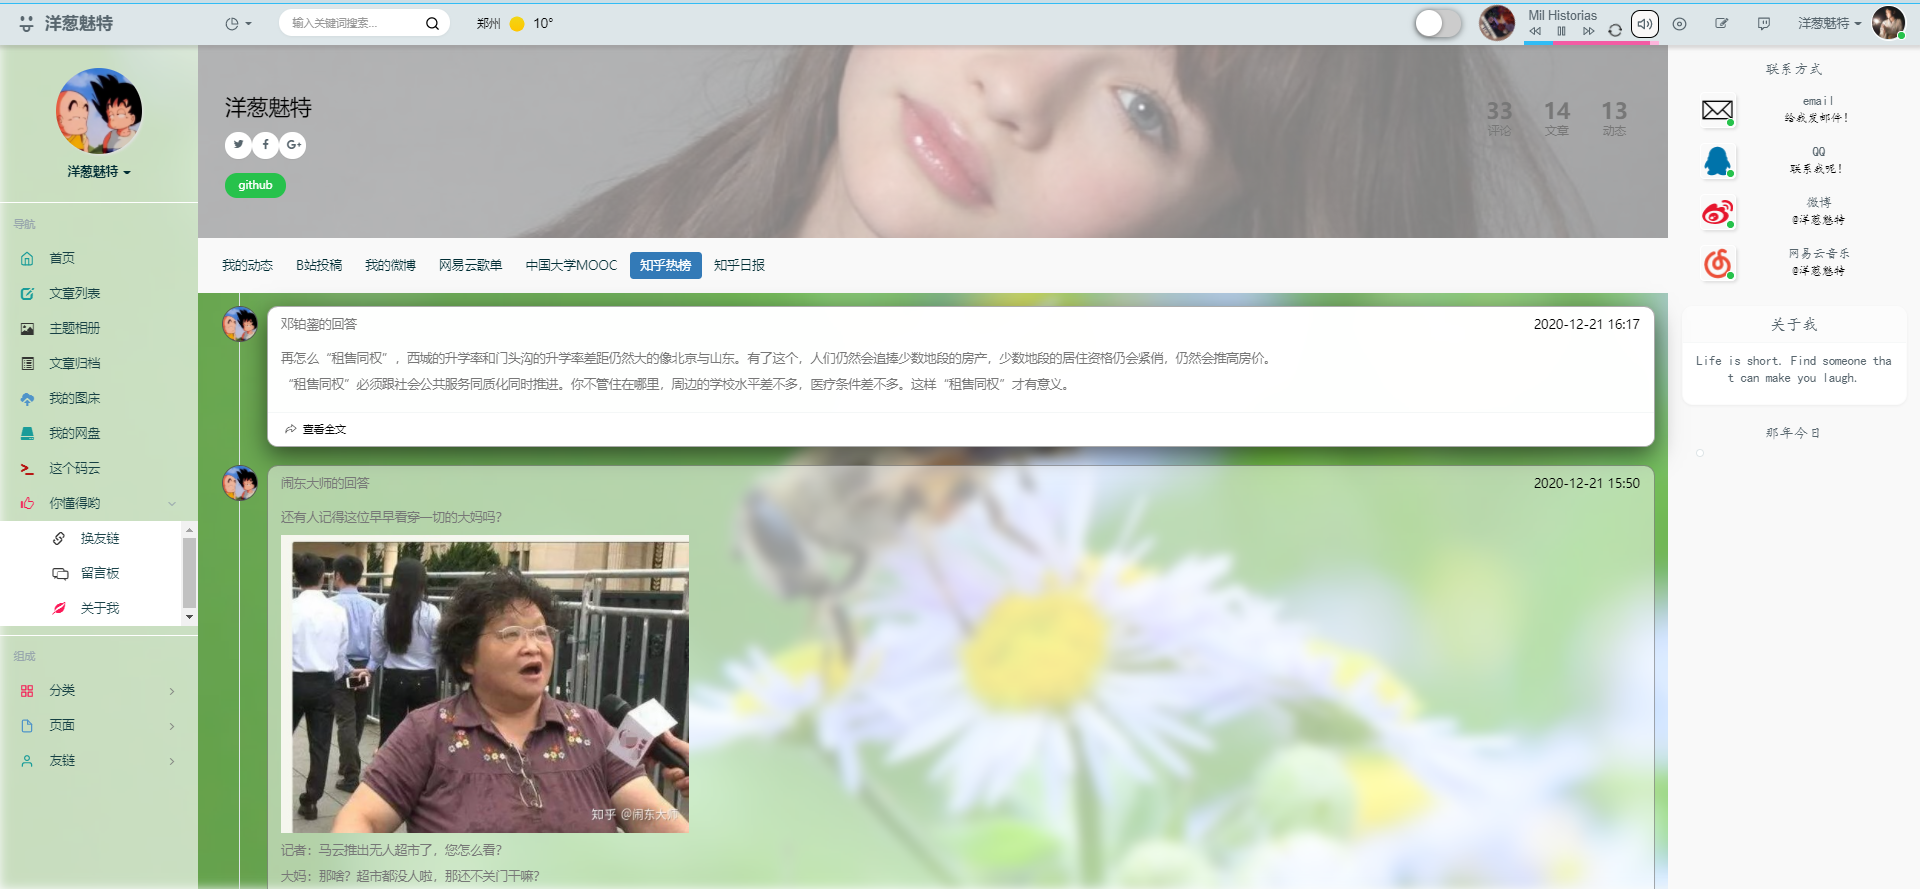Skip to the previous music track
This screenshot has width=1920, height=889.
1535,31
